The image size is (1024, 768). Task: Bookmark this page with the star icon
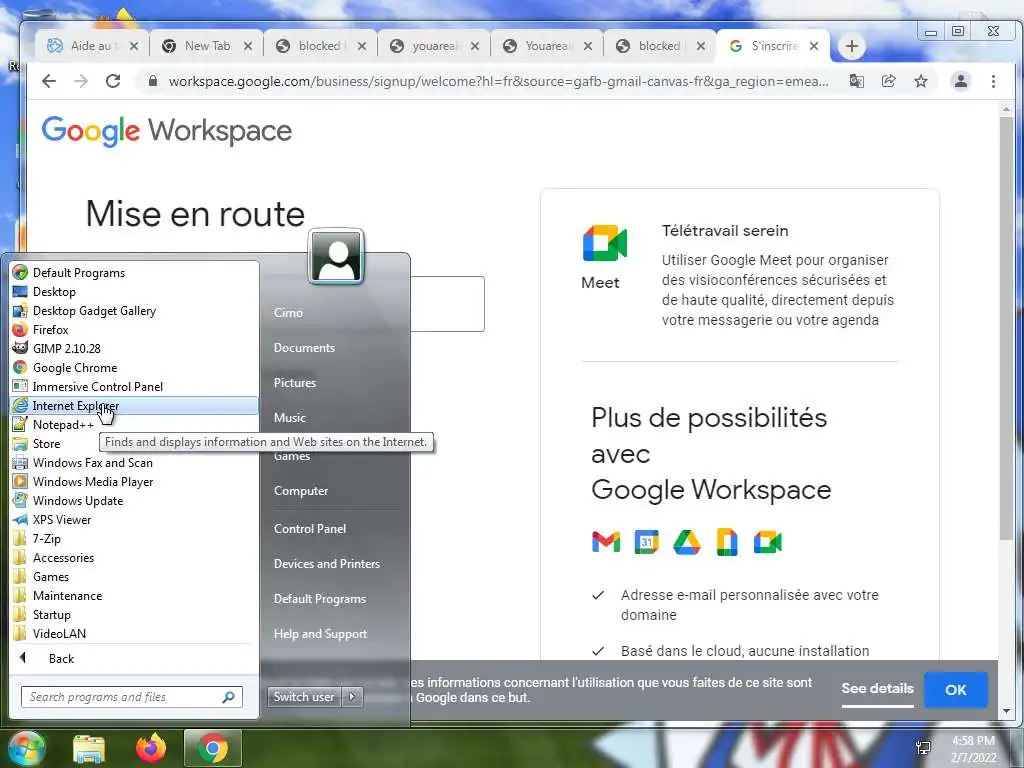coord(921,81)
